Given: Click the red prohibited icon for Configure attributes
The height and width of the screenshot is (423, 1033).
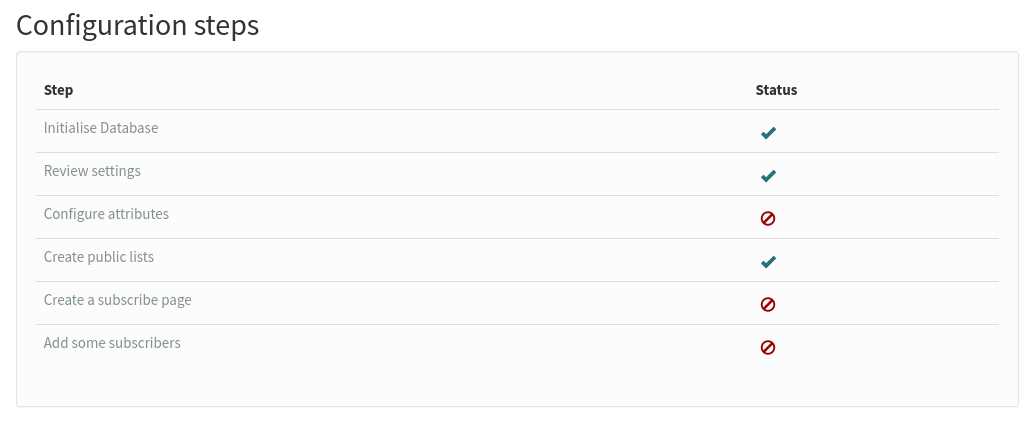Looking at the screenshot, I should pyautogui.click(x=768, y=219).
